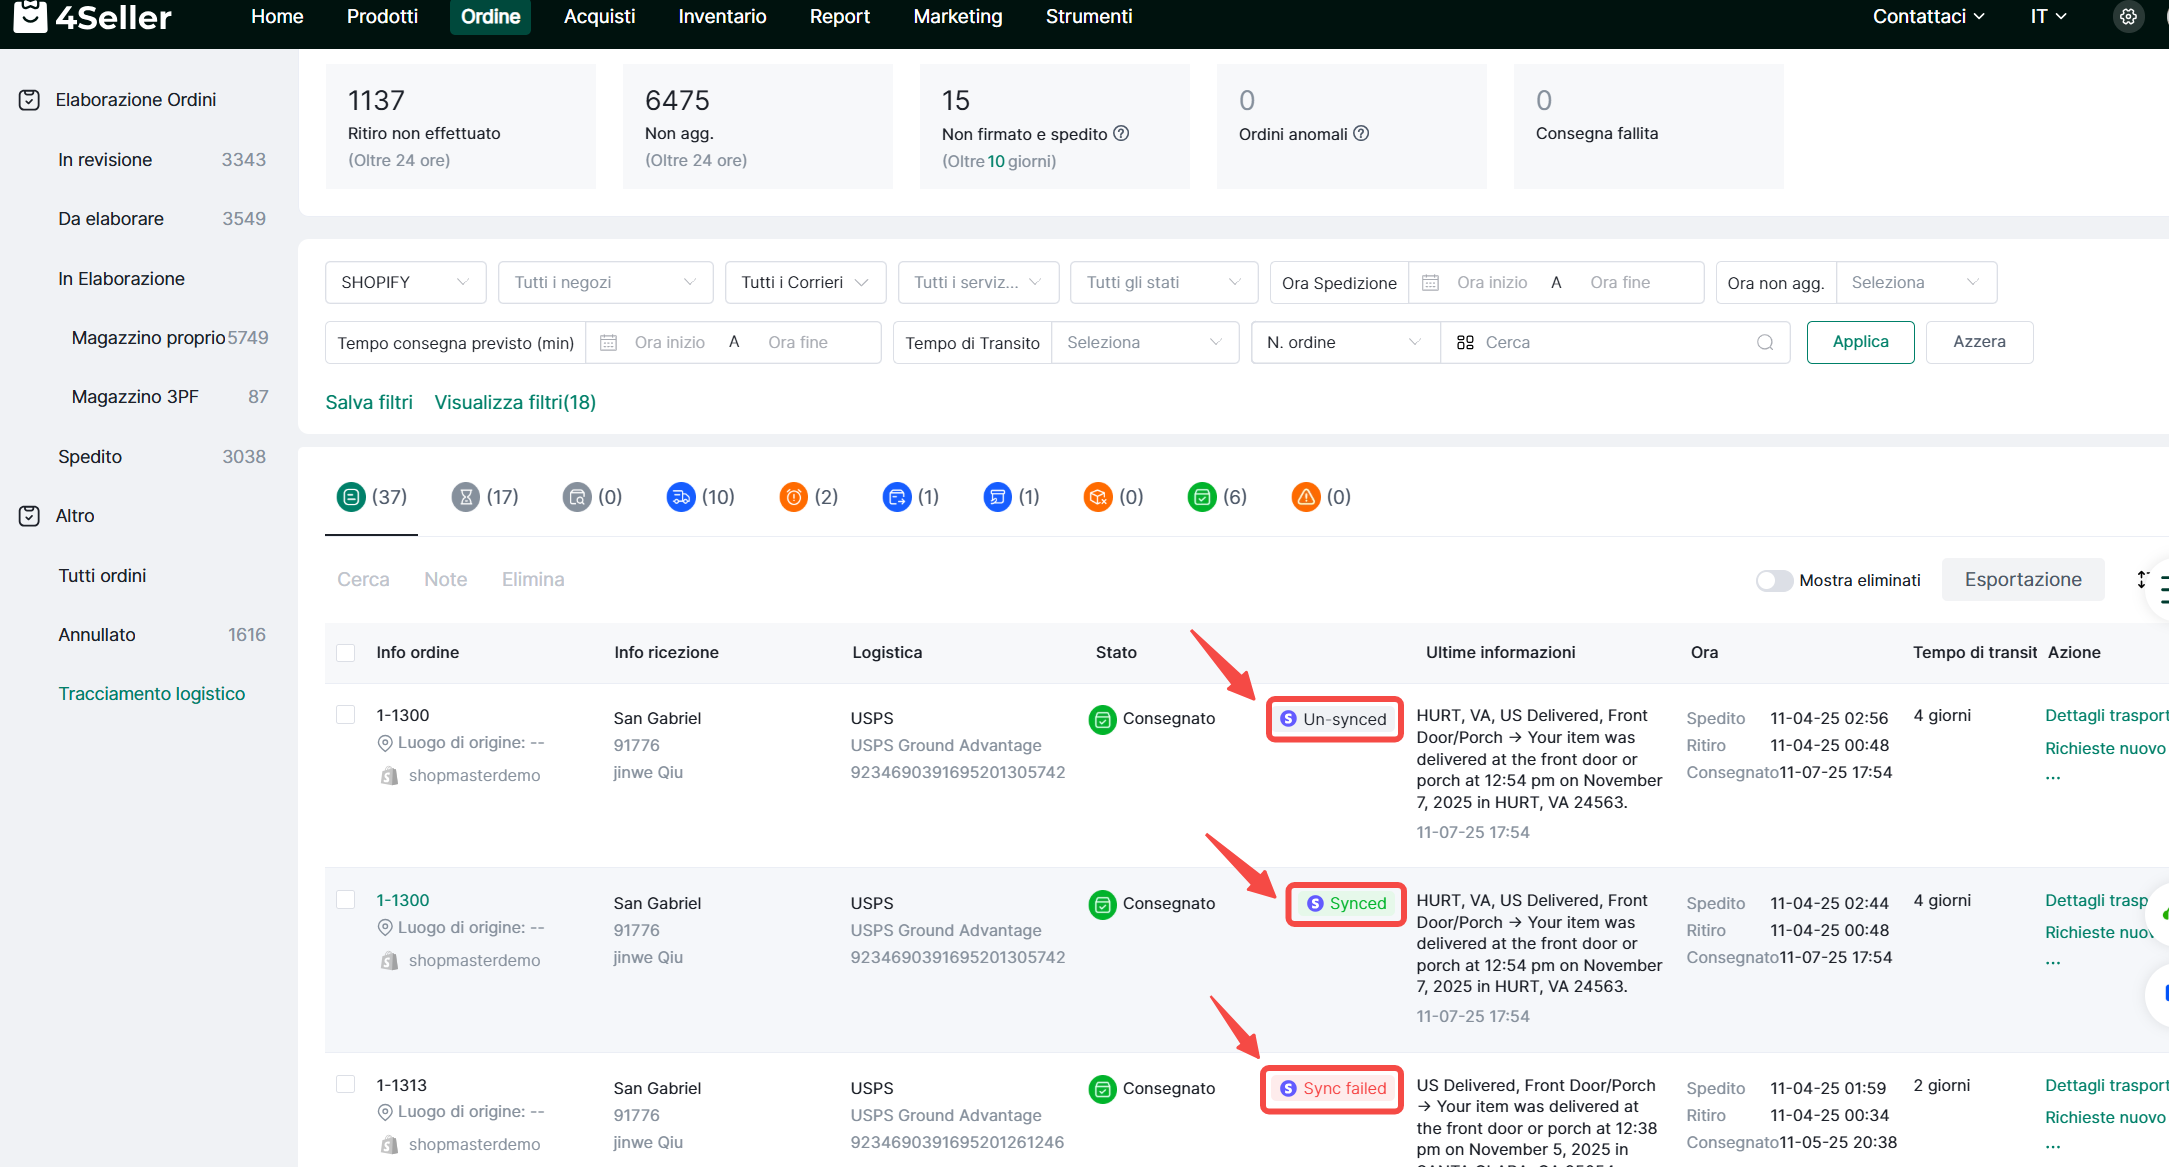This screenshot has height=1167, width=2169.
Task: Select checkbox for order 1-1313
Action: (346, 1084)
